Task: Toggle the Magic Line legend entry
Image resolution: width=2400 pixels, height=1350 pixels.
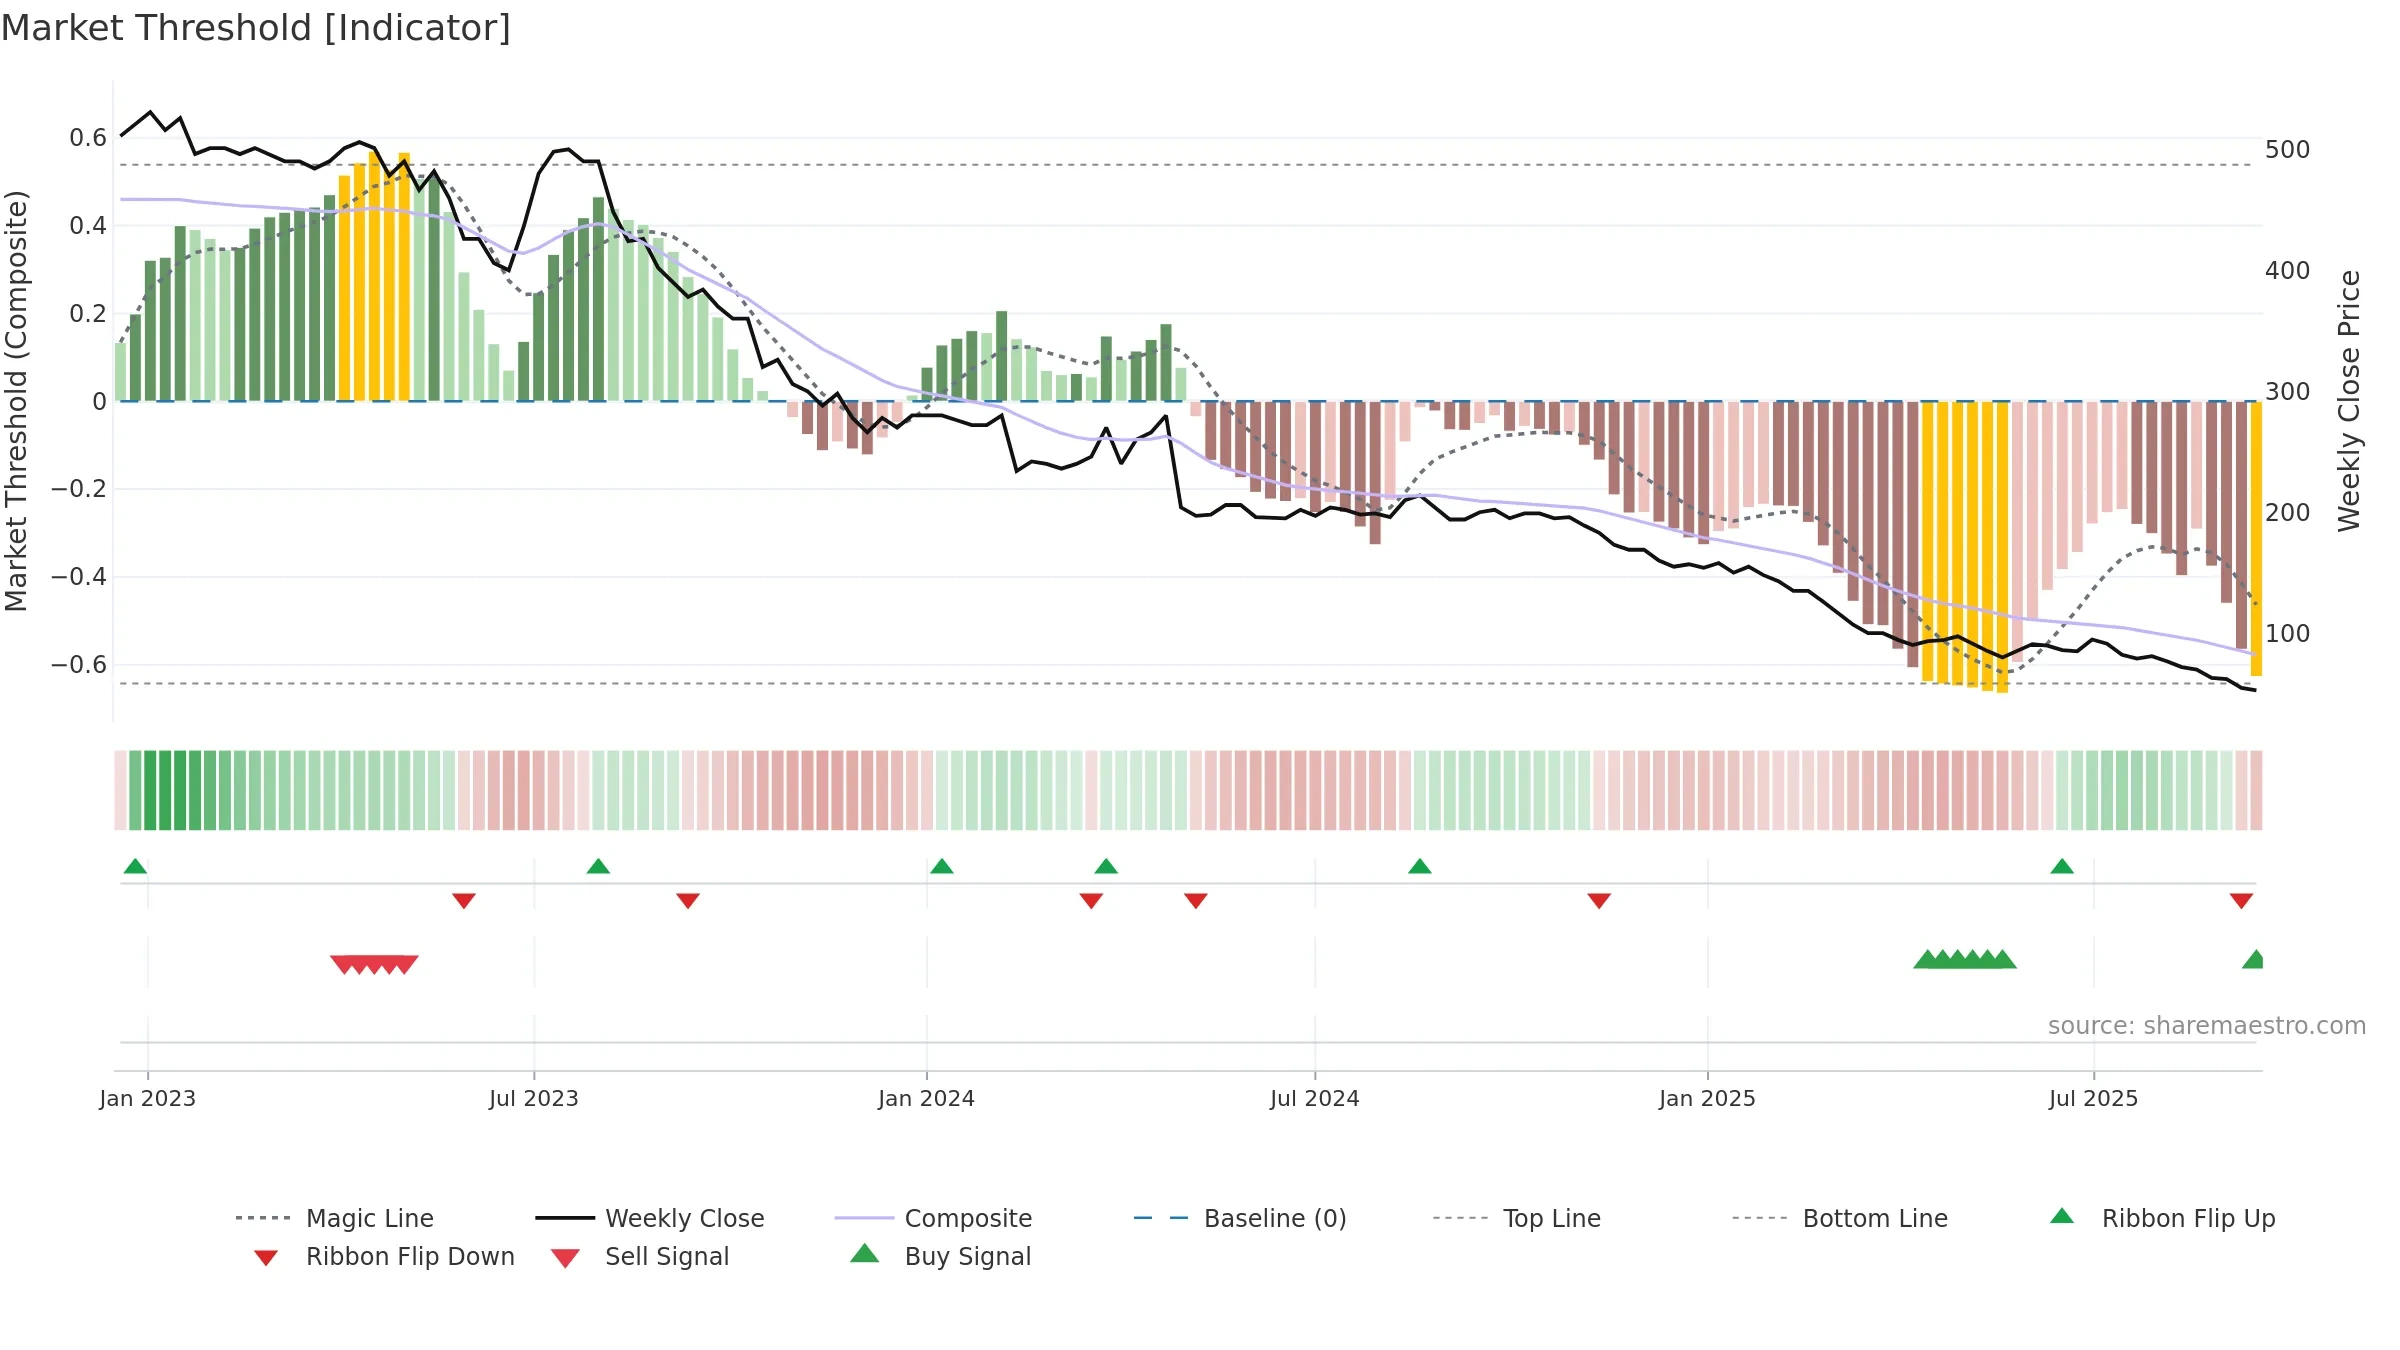Action: pos(335,1218)
